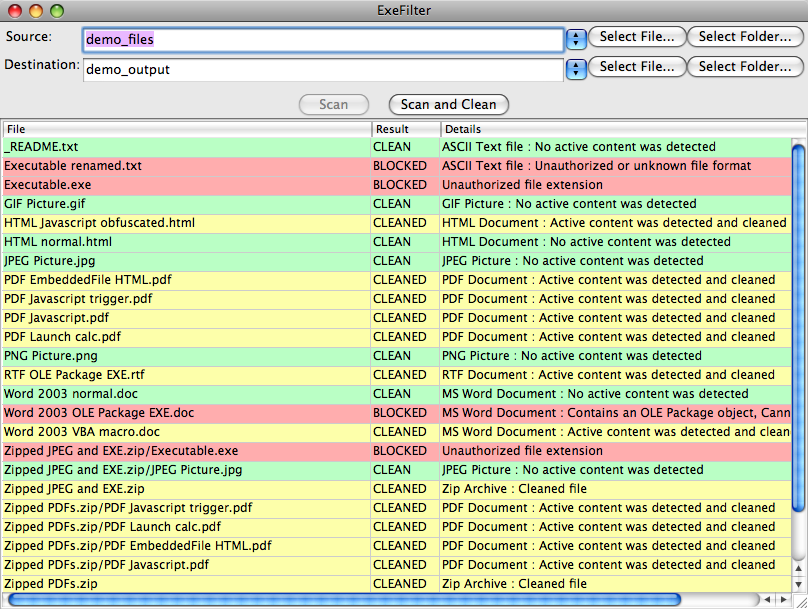Click the window resize grip corner

tap(800, 601)
